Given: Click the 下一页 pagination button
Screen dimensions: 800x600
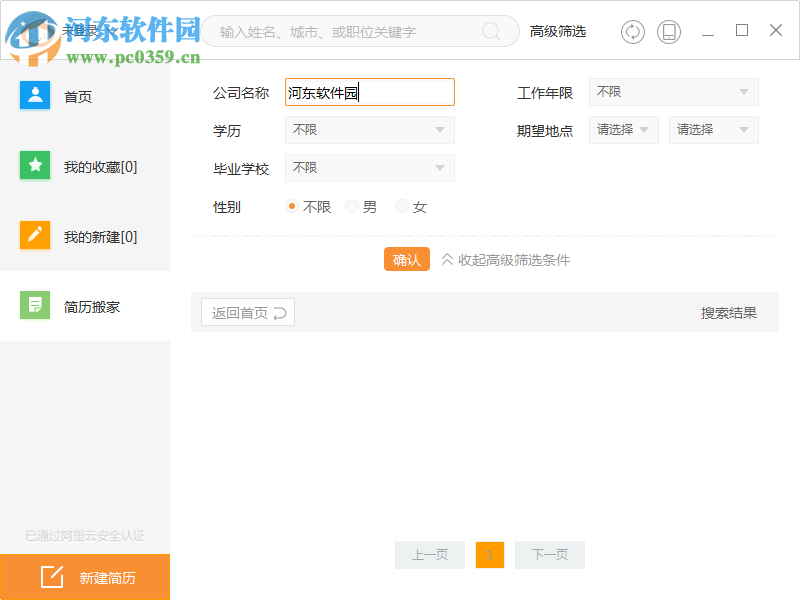Looking at the screenshot, I should tap(549, 555).
